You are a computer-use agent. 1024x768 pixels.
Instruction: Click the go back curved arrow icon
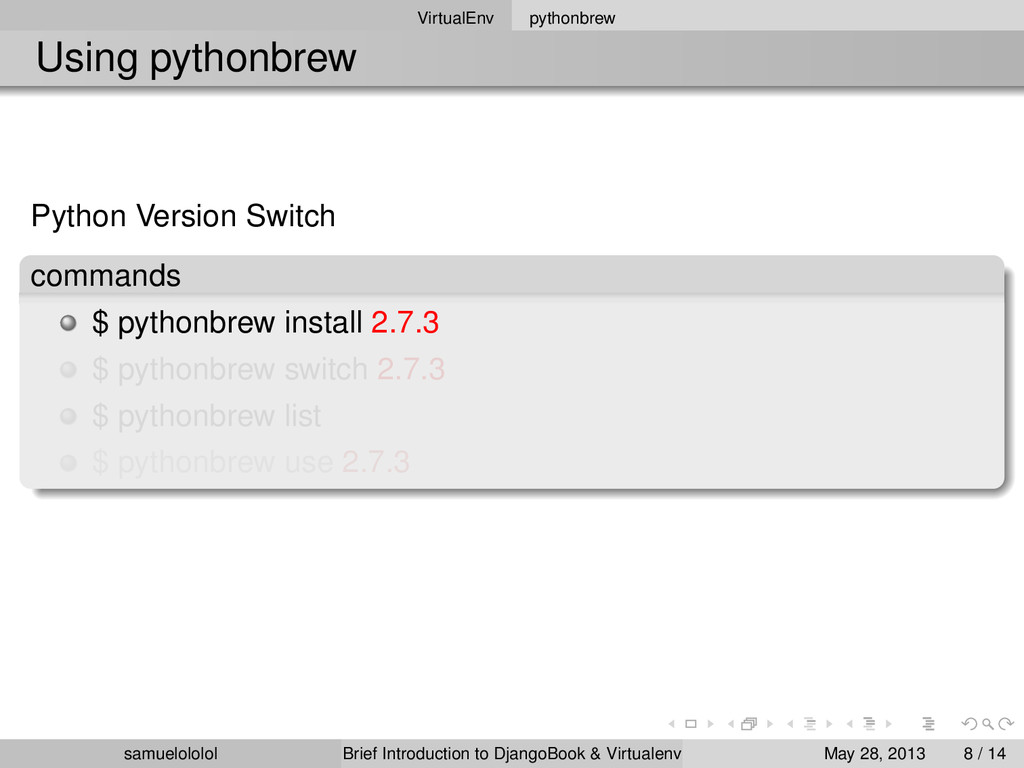(970, 724)
